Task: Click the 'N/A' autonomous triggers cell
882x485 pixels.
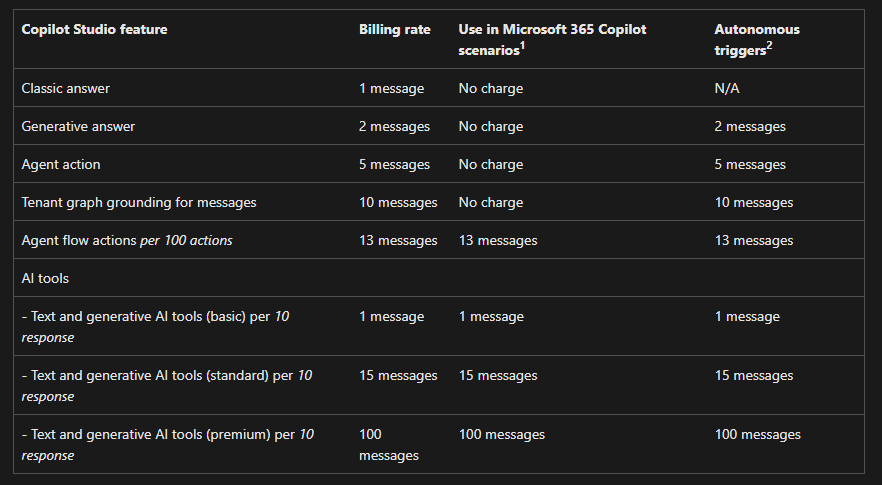Action: (728, 88)
